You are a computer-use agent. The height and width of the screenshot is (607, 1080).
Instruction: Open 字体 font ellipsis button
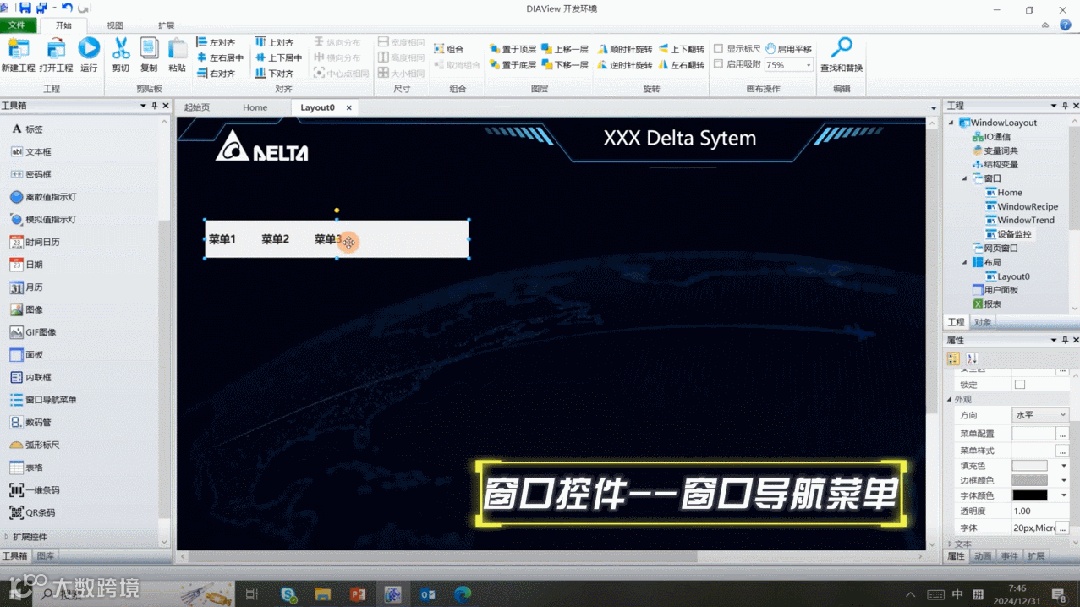(x=1063, y=528)
